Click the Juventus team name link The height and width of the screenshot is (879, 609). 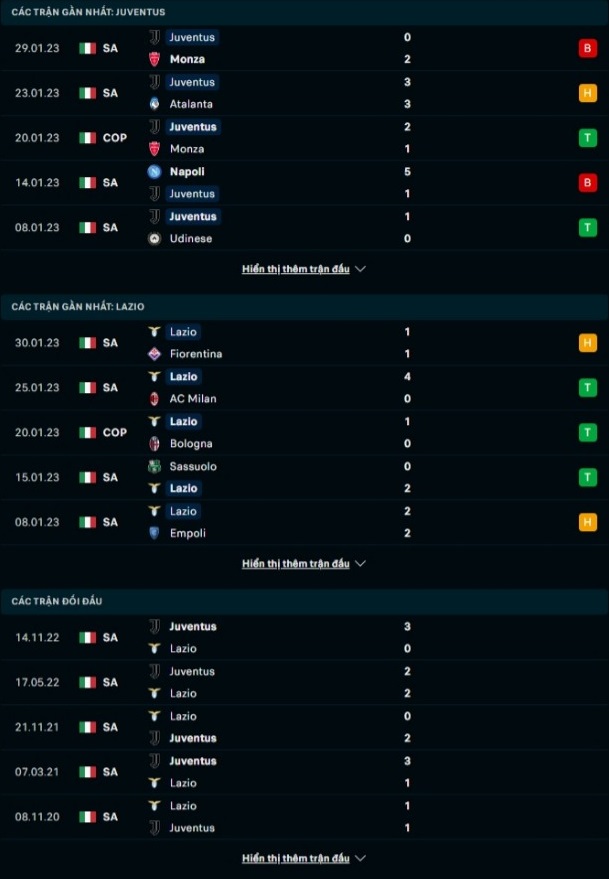coord(192,37)
